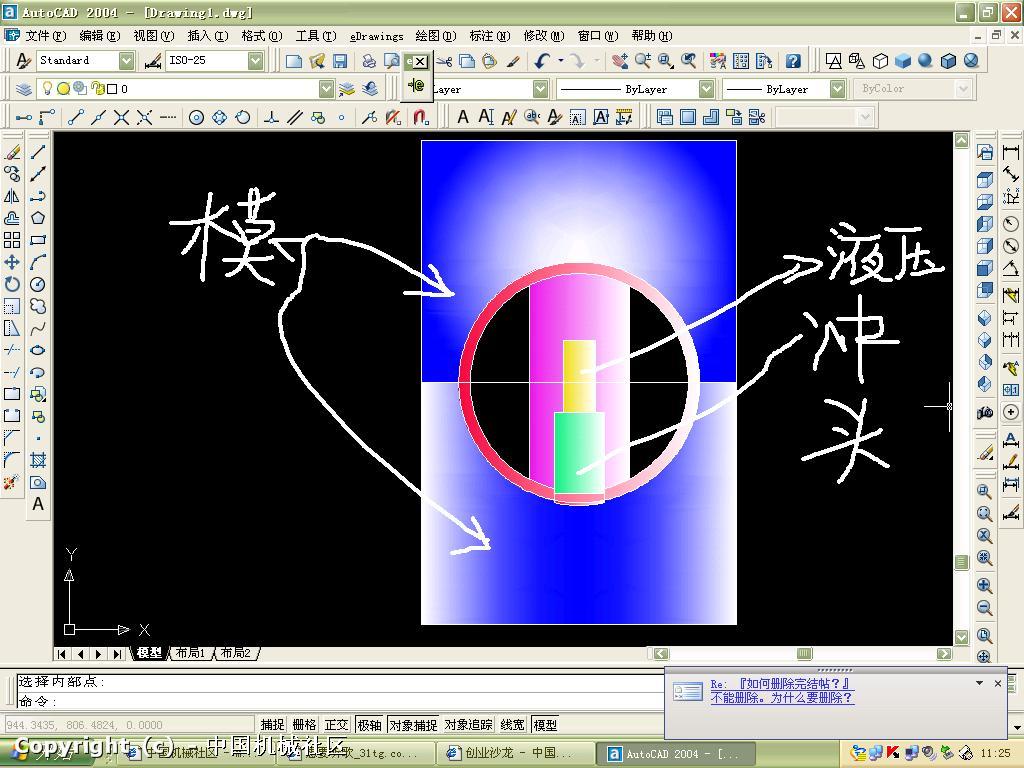Image resolution: width=1024 pixels, height=768 pixels.
Task: Toggle 极轴 polar tracking
Action: pos(370,725)
